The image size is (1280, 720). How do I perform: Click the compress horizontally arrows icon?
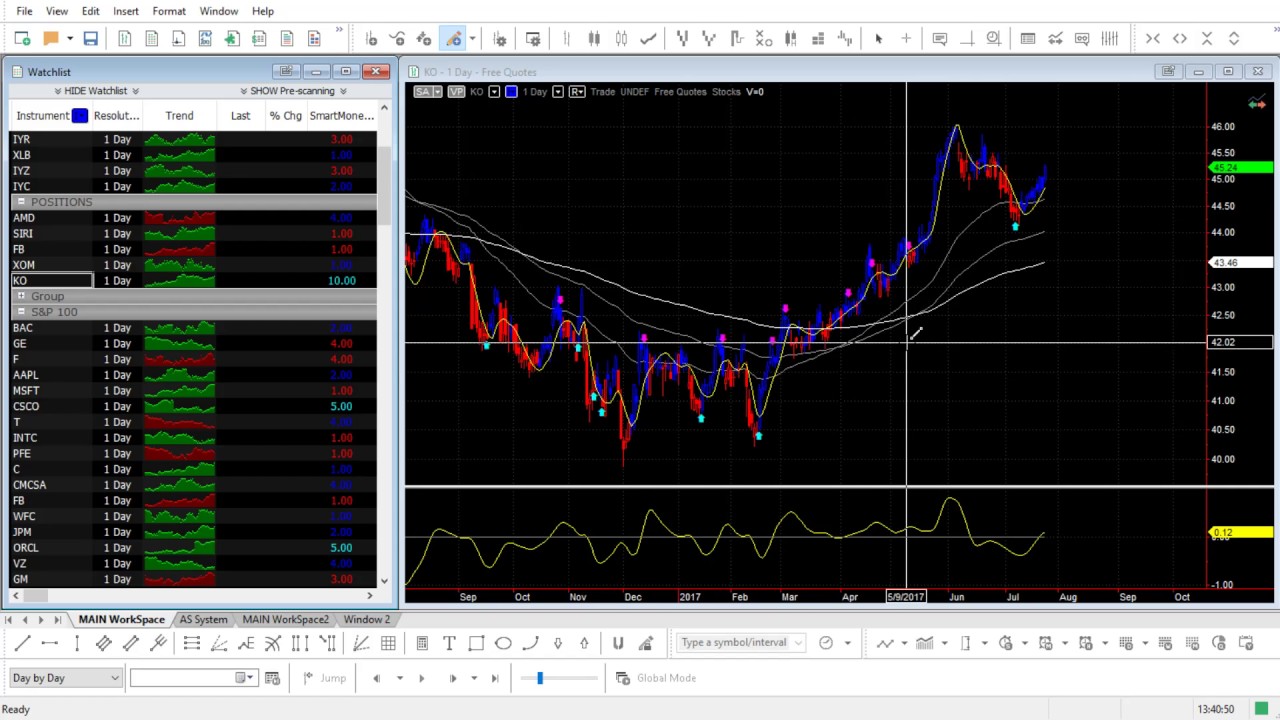[x=1153, y=38]
